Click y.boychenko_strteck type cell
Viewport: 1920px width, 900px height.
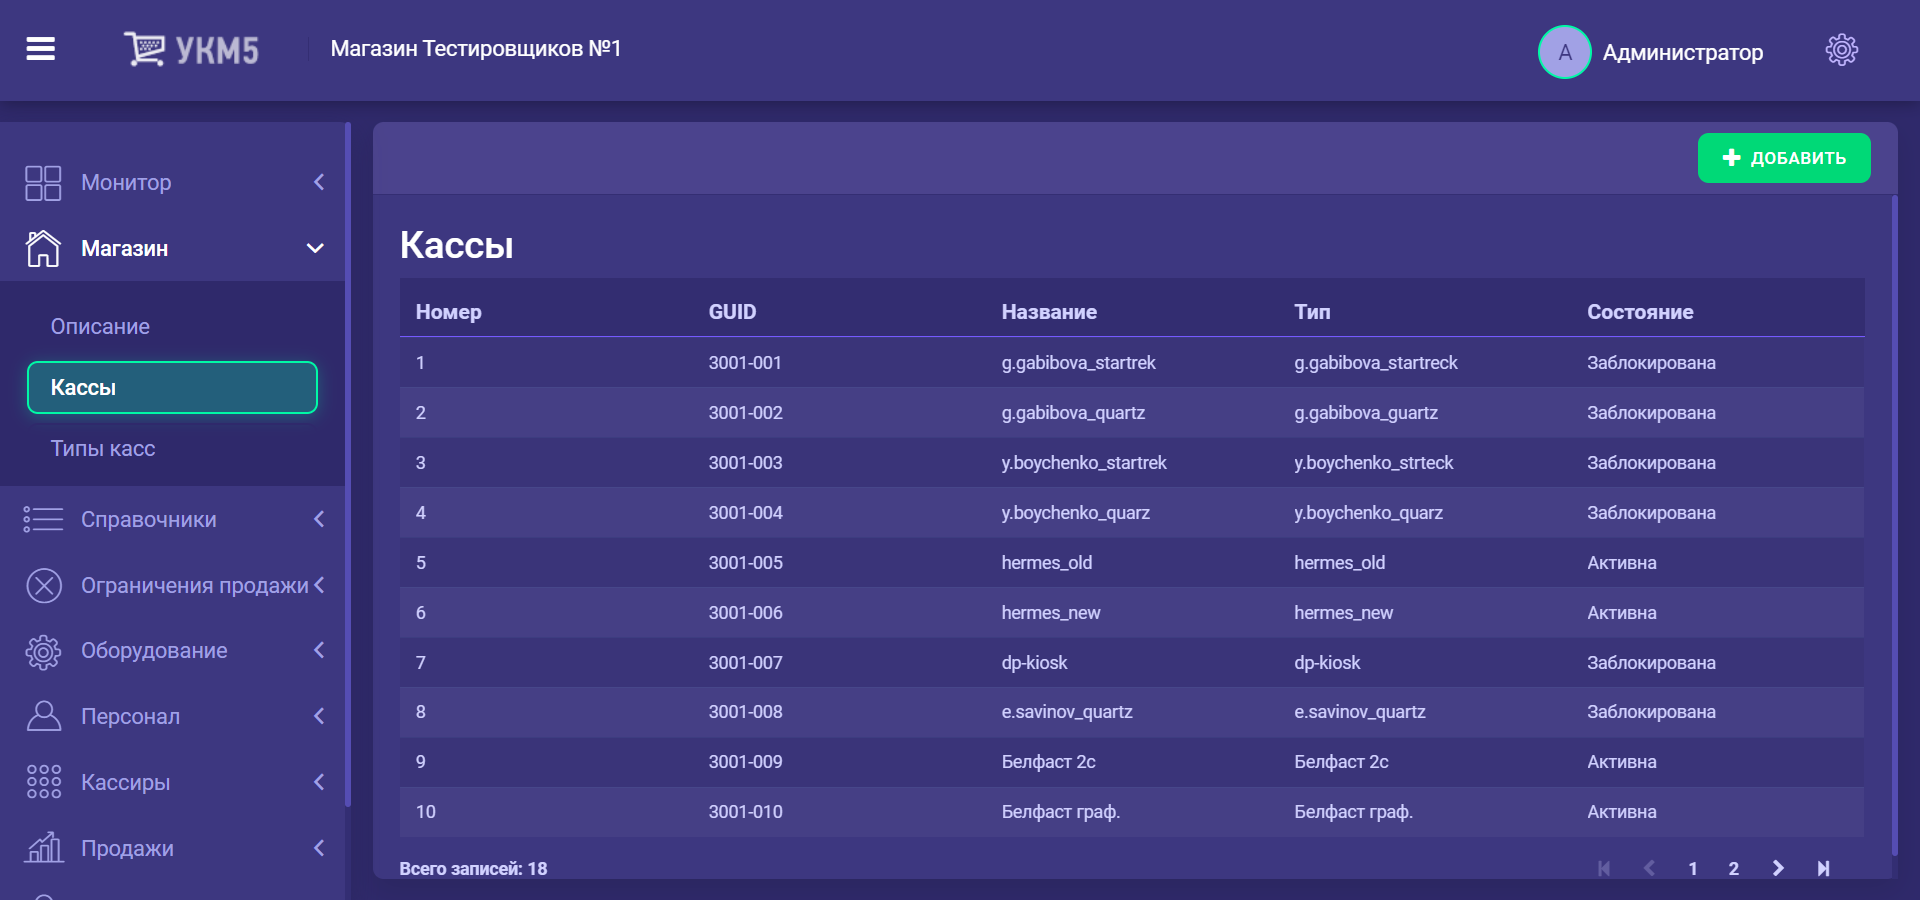pyautogui.click(x=1373, y=463)
